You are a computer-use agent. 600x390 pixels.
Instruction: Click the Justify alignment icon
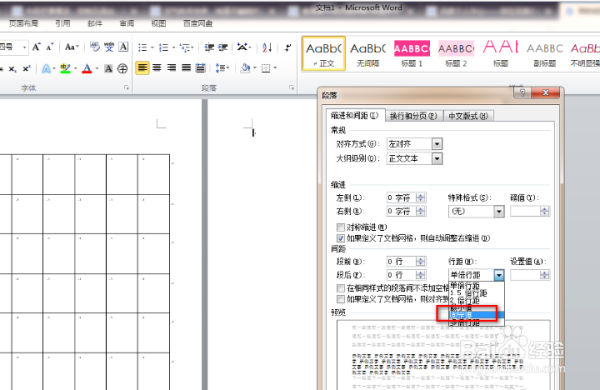coord(186,69)
